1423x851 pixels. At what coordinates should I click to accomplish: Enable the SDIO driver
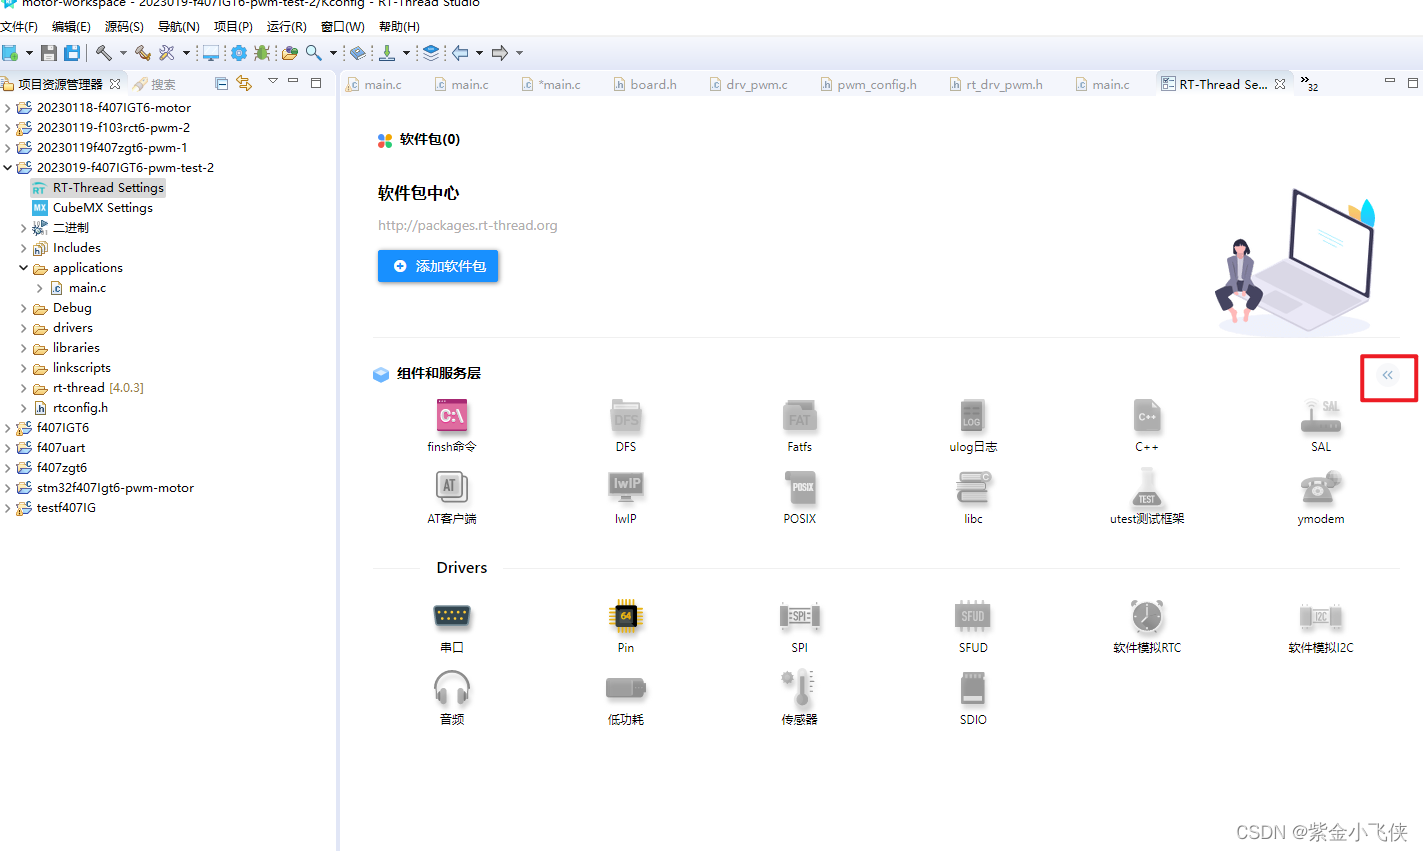click(x=973, y=698)
